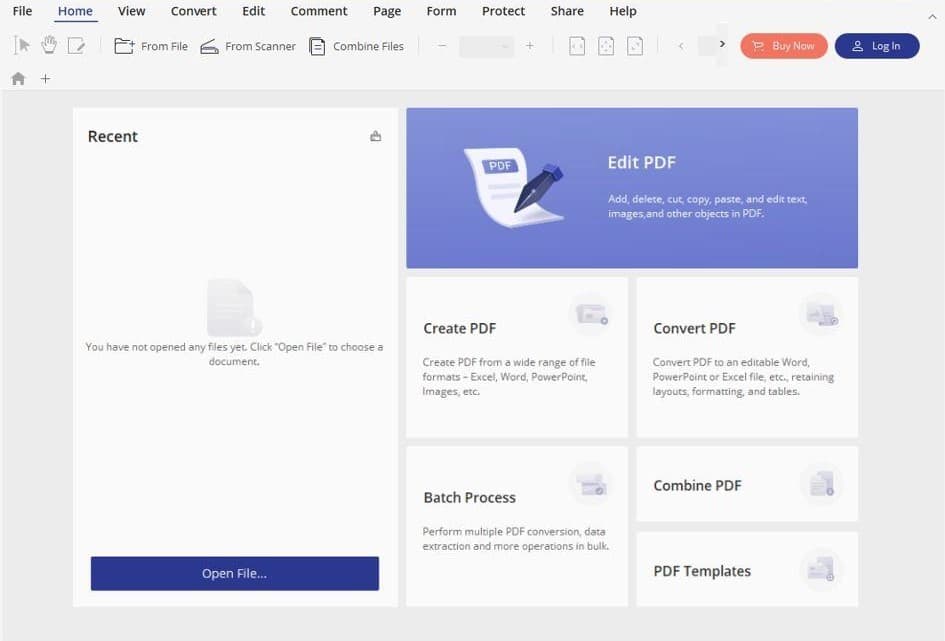
Task: Open the Edit PDF banner
Action: click(632, 188)
